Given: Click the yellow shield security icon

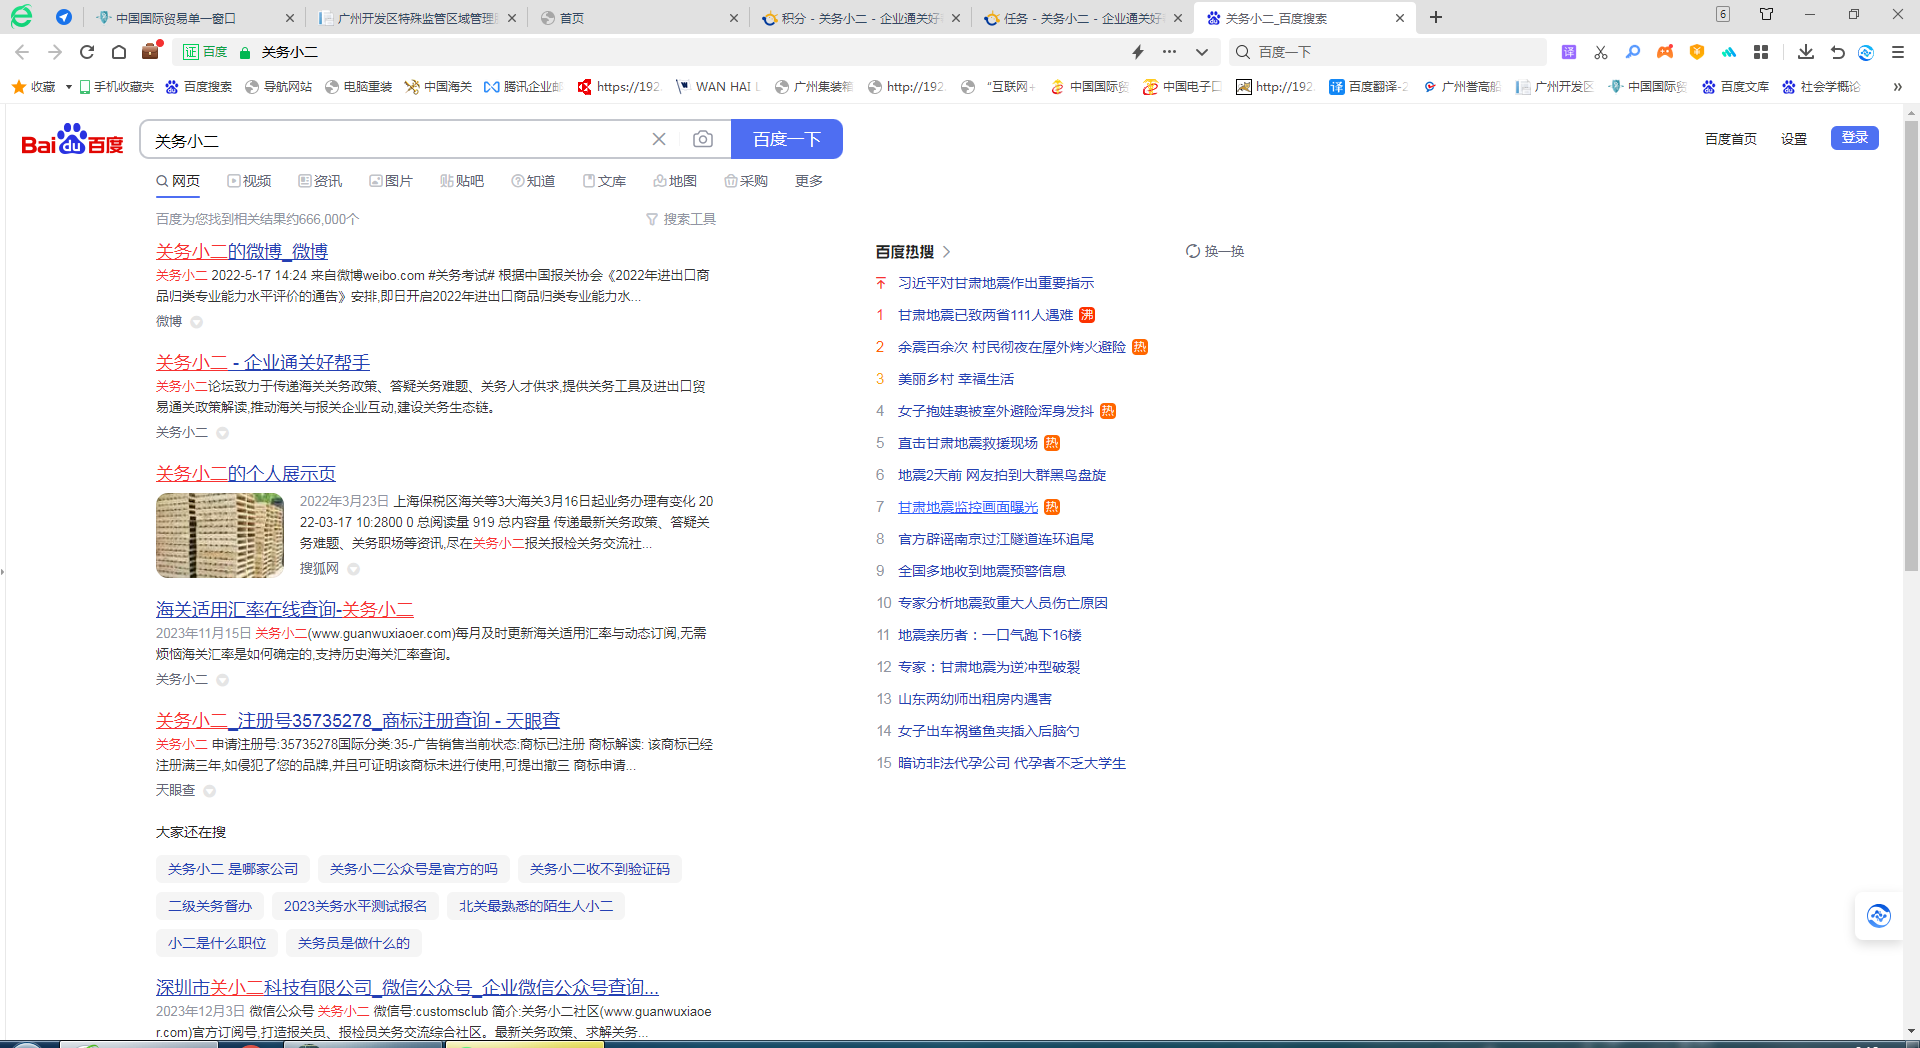Looking at the screenshot, I should tap(1697, 52).
